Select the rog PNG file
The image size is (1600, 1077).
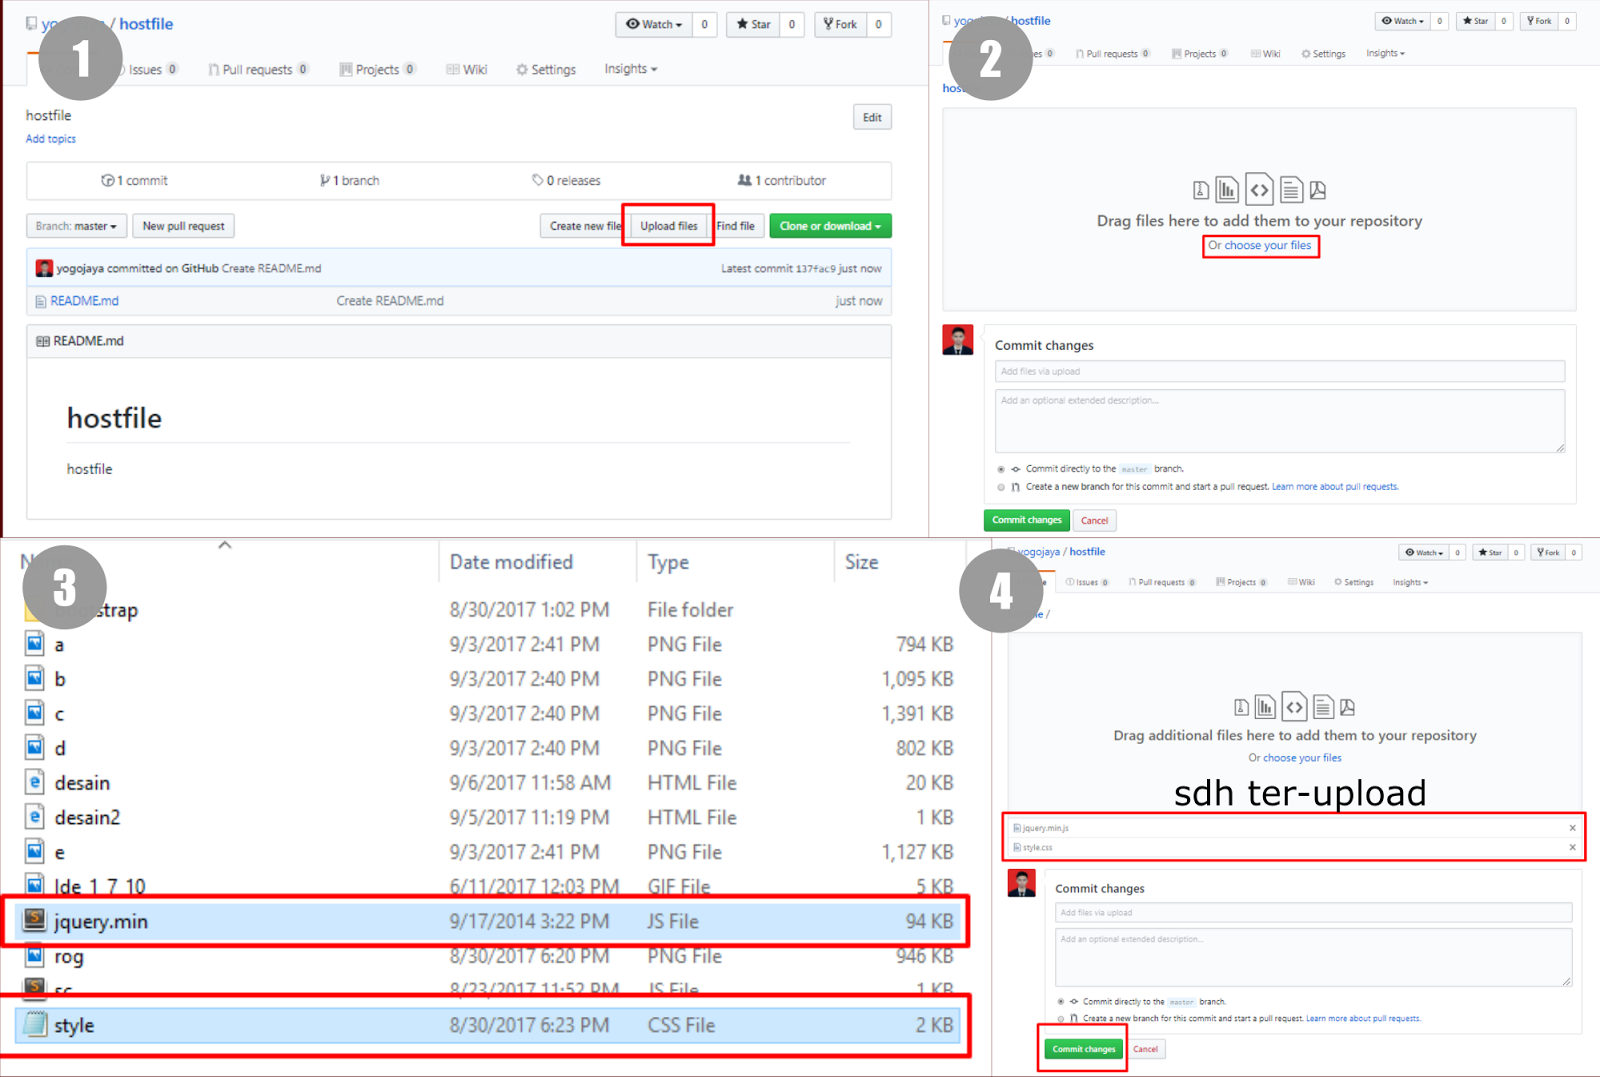point(488,956)
